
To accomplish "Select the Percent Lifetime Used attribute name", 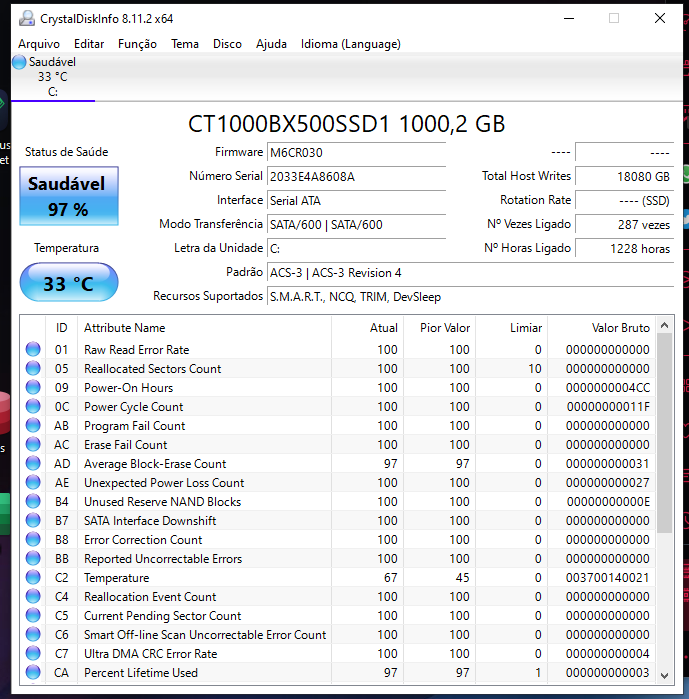I will click(x=141, y=672).
